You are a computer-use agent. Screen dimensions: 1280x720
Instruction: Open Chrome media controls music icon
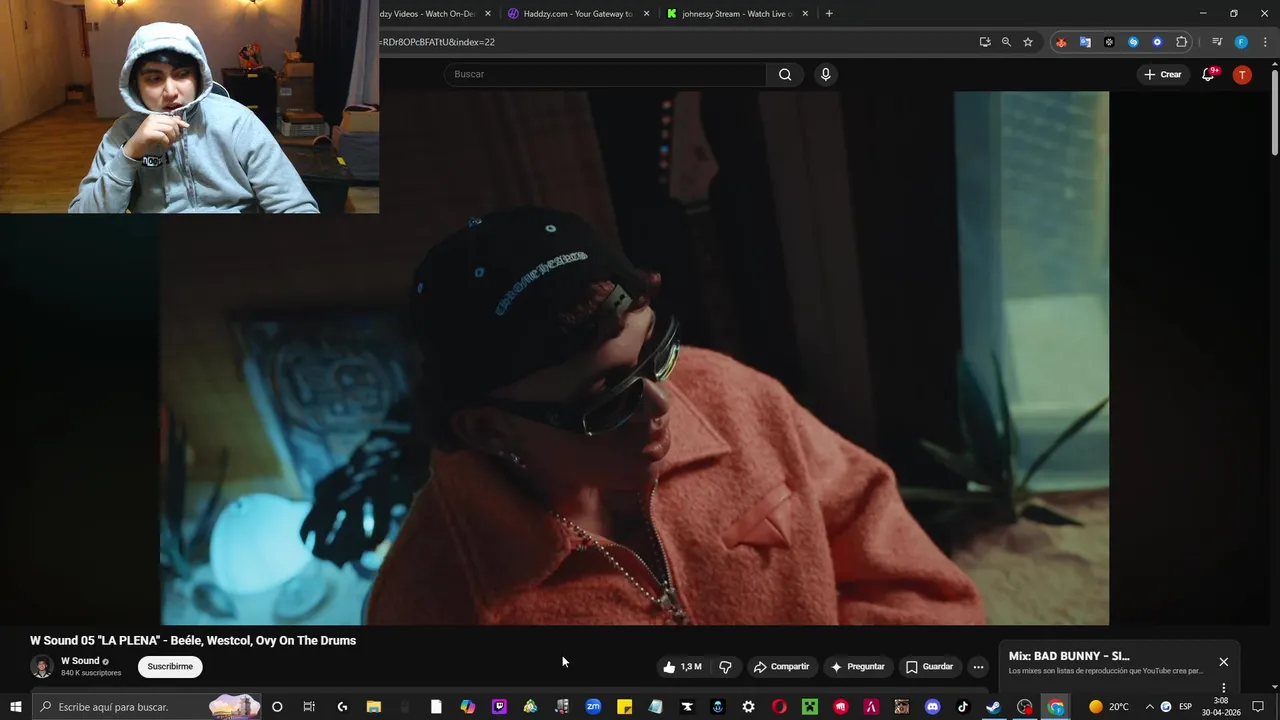[x=1217, y=42]
